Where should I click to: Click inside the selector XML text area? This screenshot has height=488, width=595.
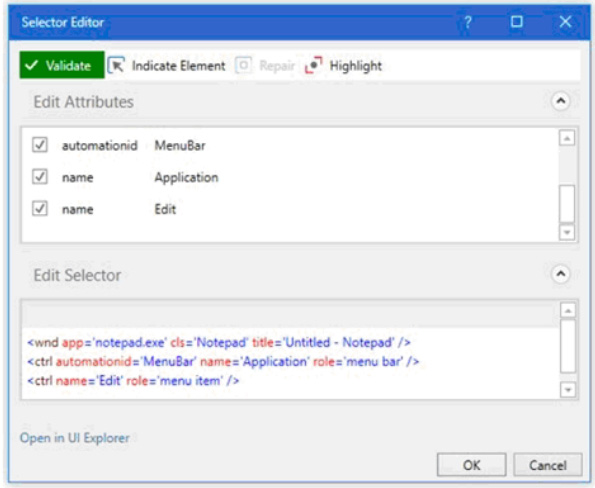click(x=290, y=362)
